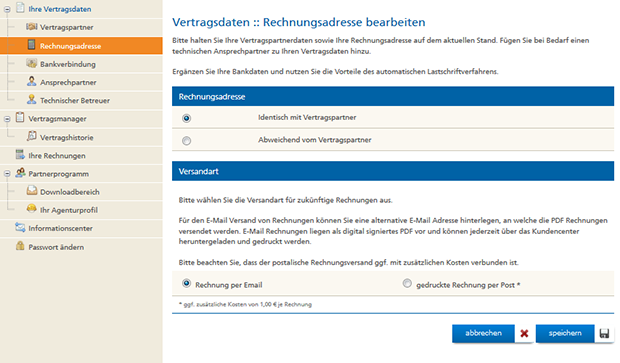Click the Informationscenter icon
The width and height of the screenshot is (620, 363).
pos(20,227)
